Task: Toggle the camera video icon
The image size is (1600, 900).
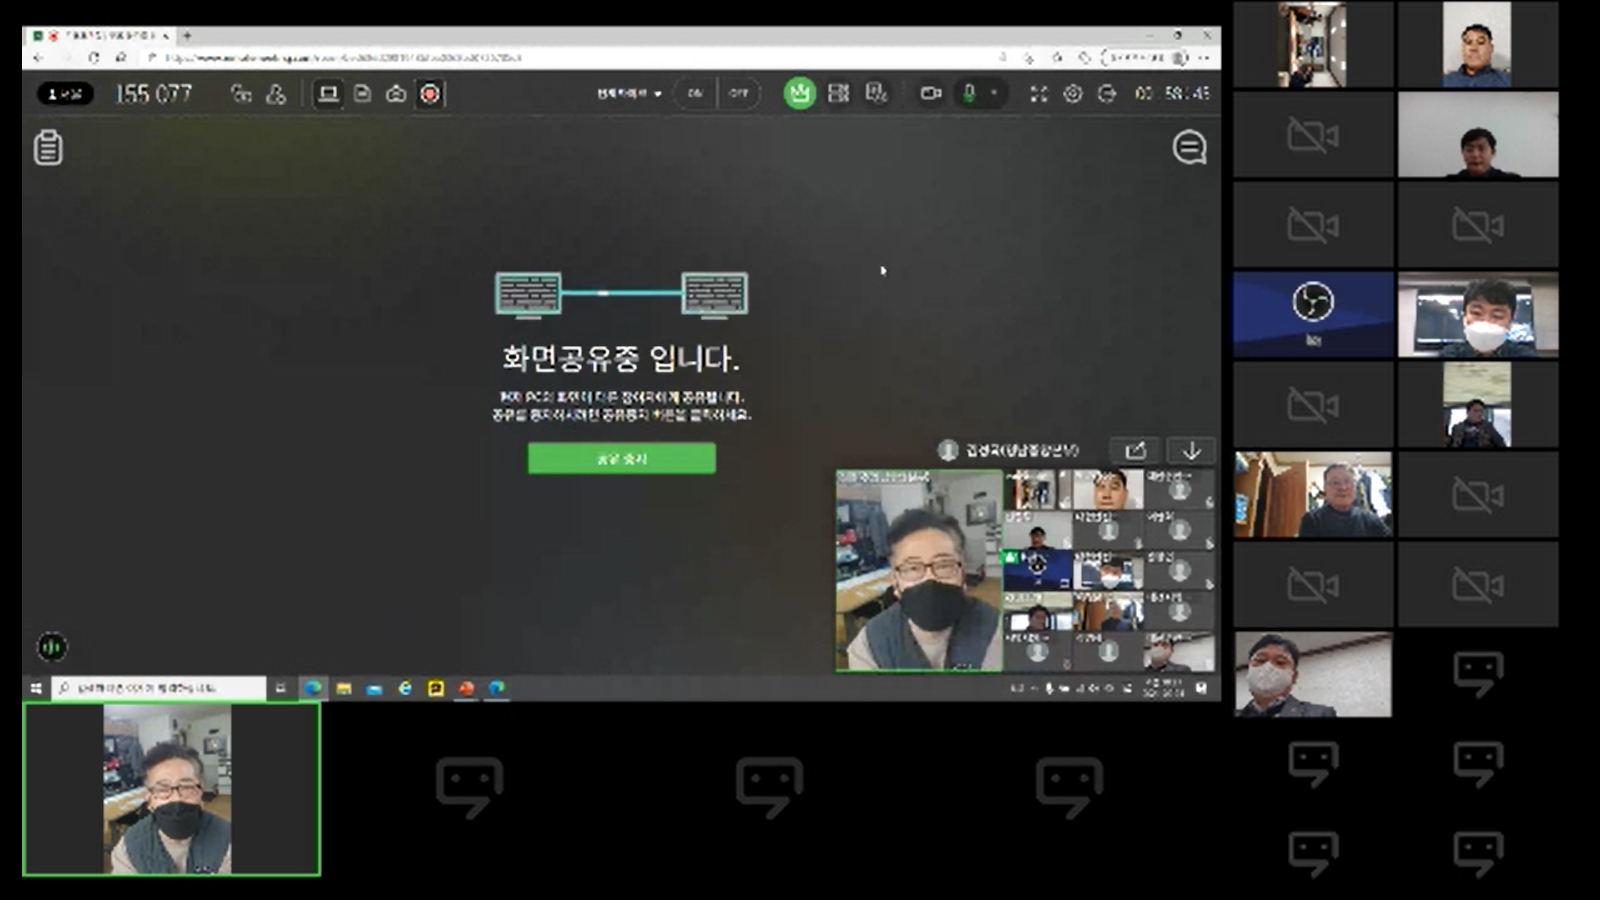Action: (931, 94)
